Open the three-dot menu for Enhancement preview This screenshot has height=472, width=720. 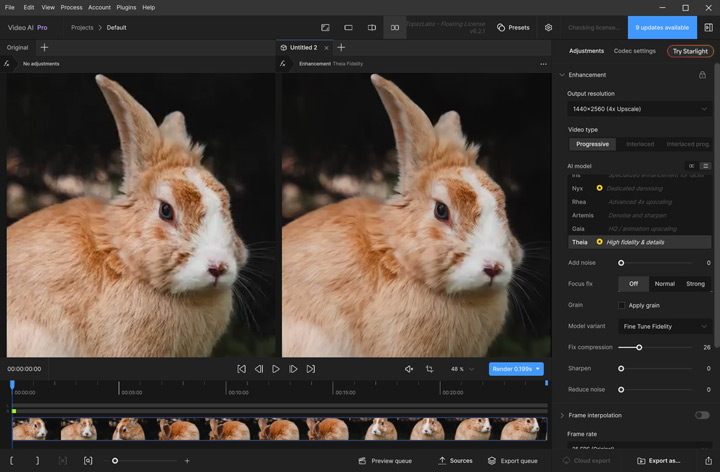click(543, 64)
